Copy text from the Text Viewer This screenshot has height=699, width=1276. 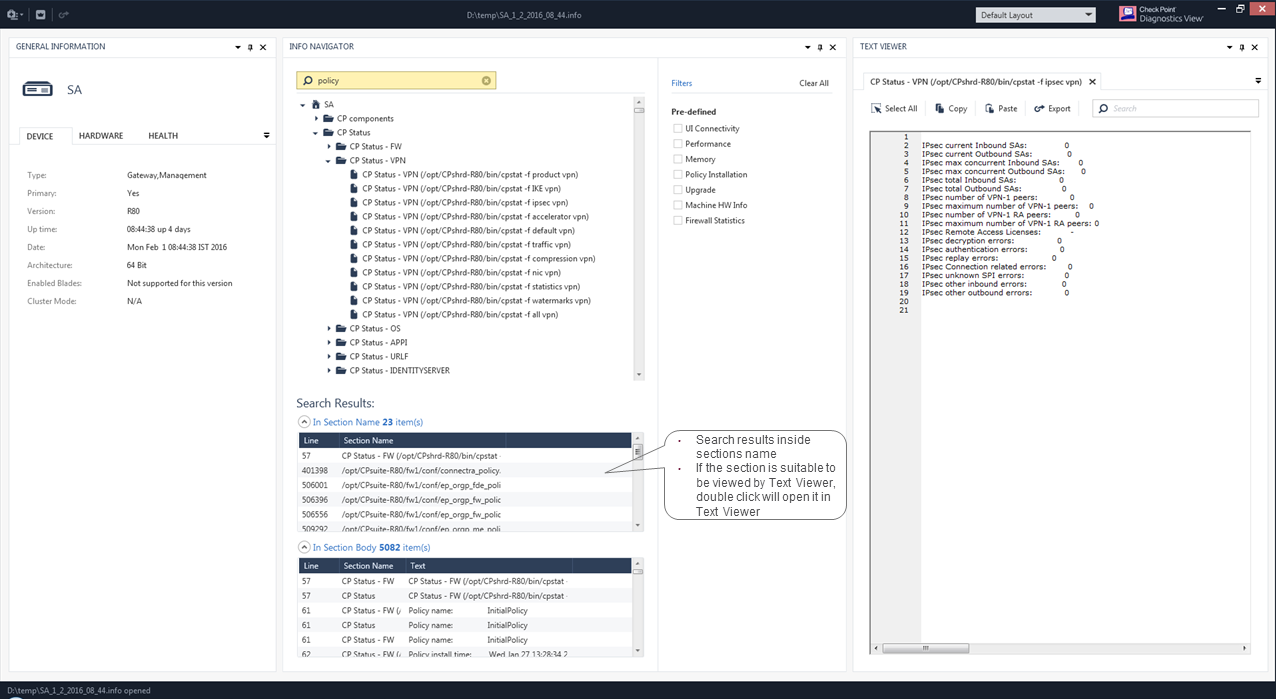coord(950,108)
